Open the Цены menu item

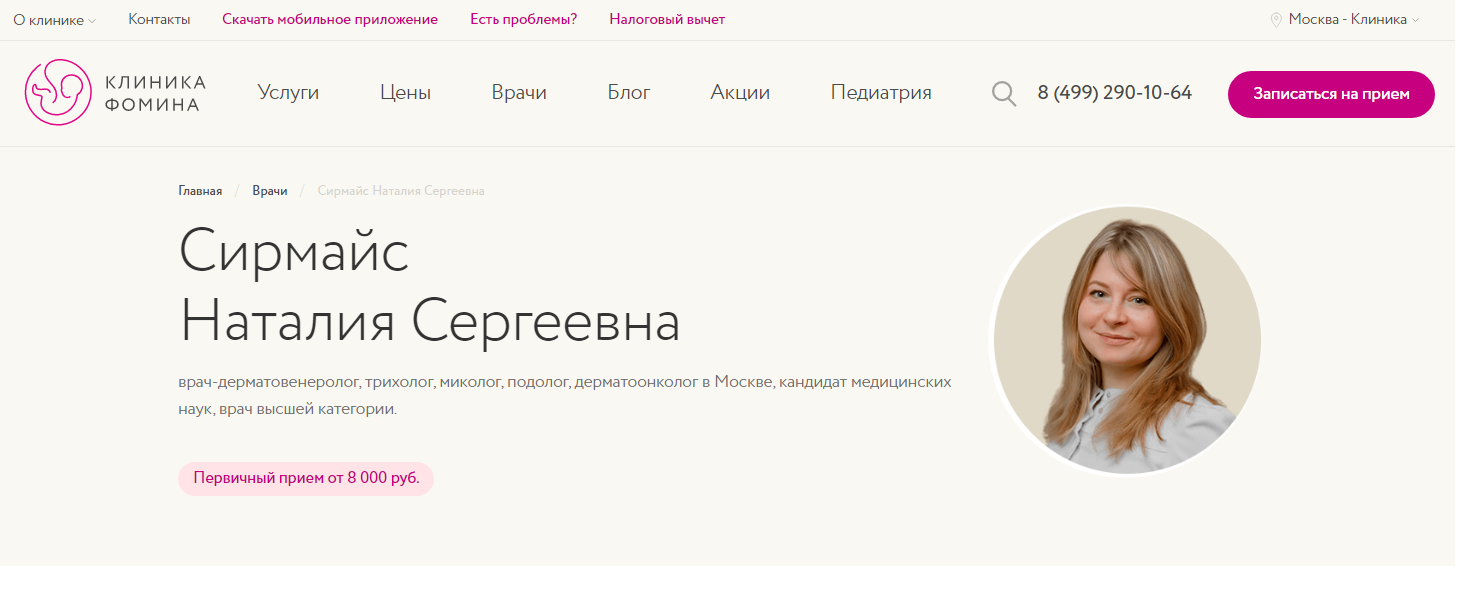click(405, 93)
